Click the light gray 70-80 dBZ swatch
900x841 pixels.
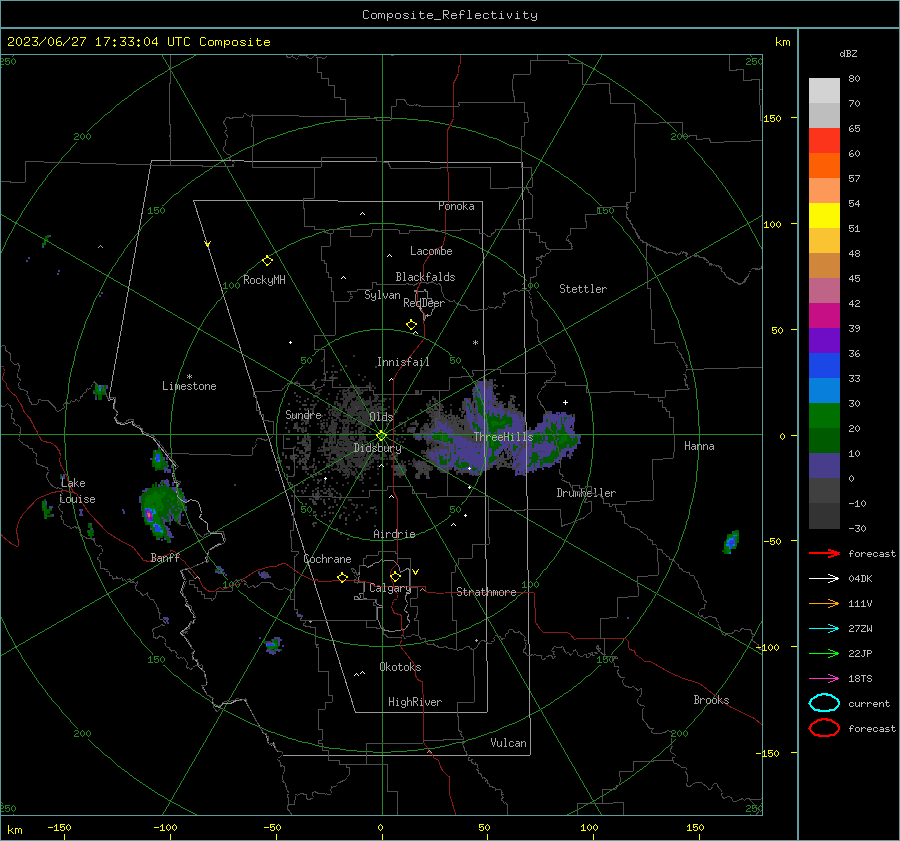[x=824, y=91]
